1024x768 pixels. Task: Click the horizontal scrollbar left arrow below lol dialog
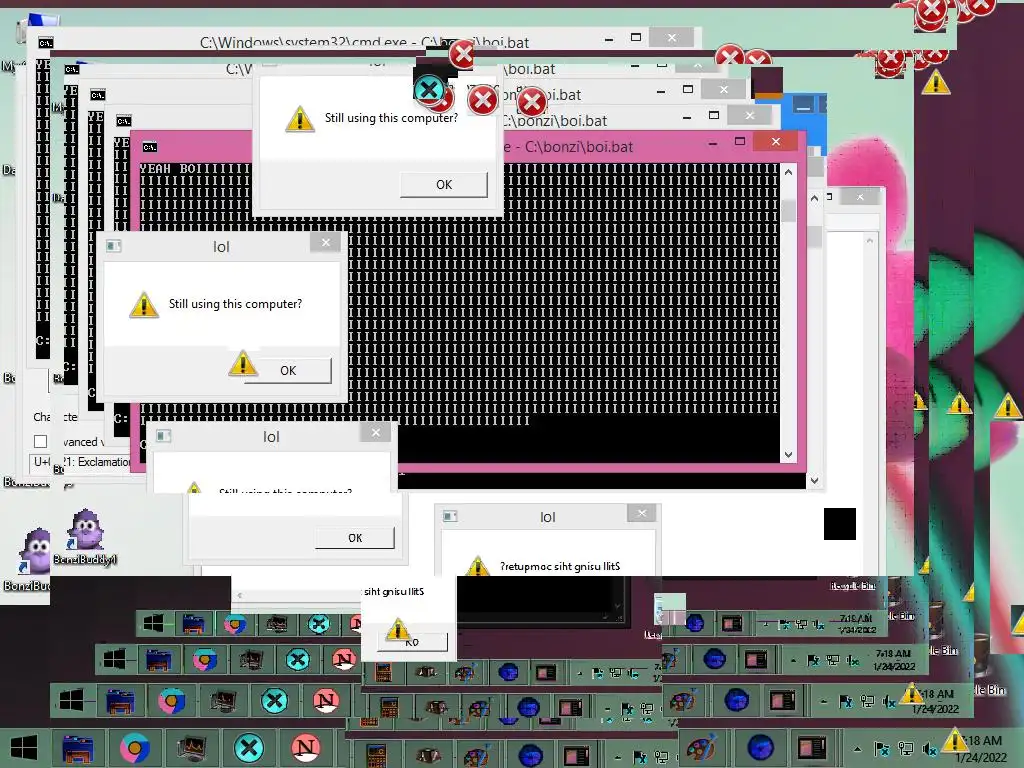(x=240, y=595)
